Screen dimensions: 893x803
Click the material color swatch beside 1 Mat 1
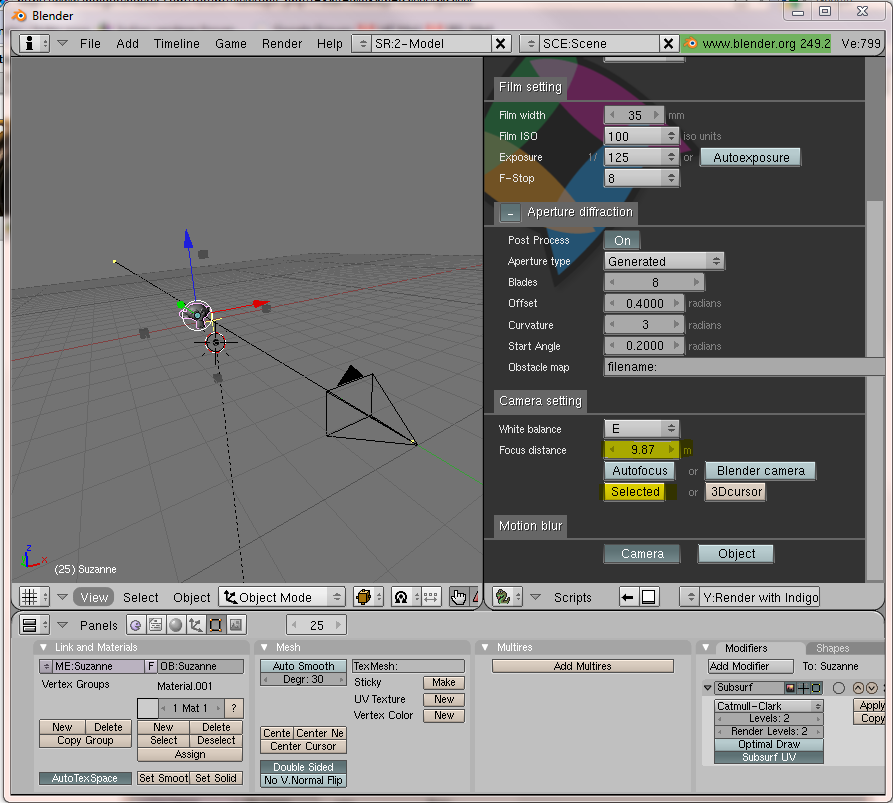tap(148, 708)
